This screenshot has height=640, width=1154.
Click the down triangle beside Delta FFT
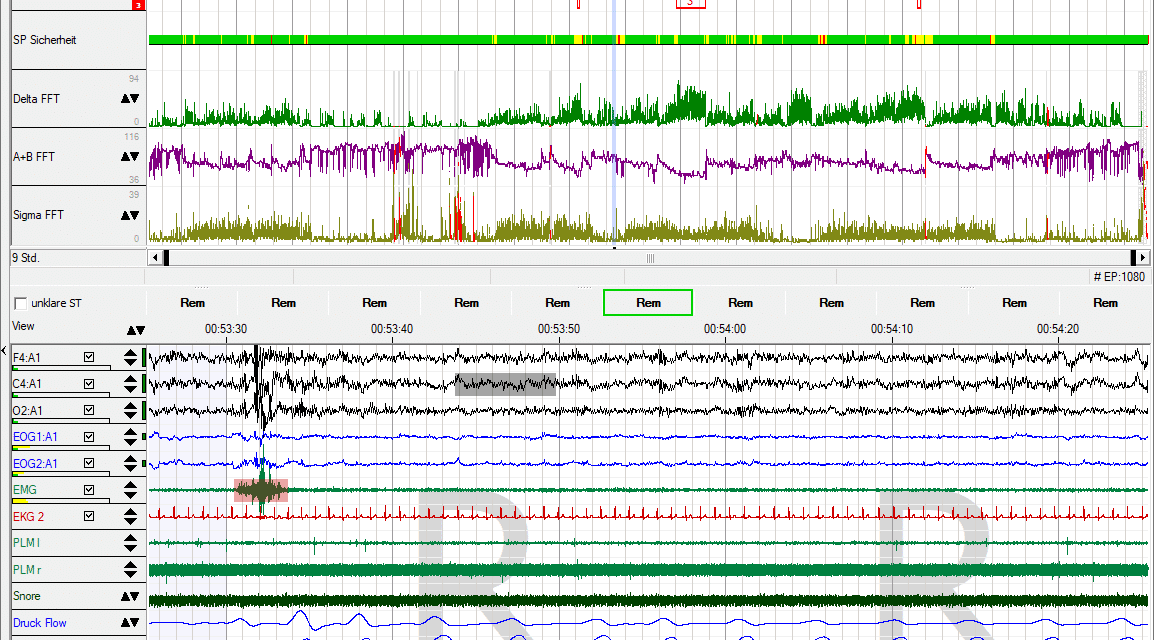click(135, 99)
